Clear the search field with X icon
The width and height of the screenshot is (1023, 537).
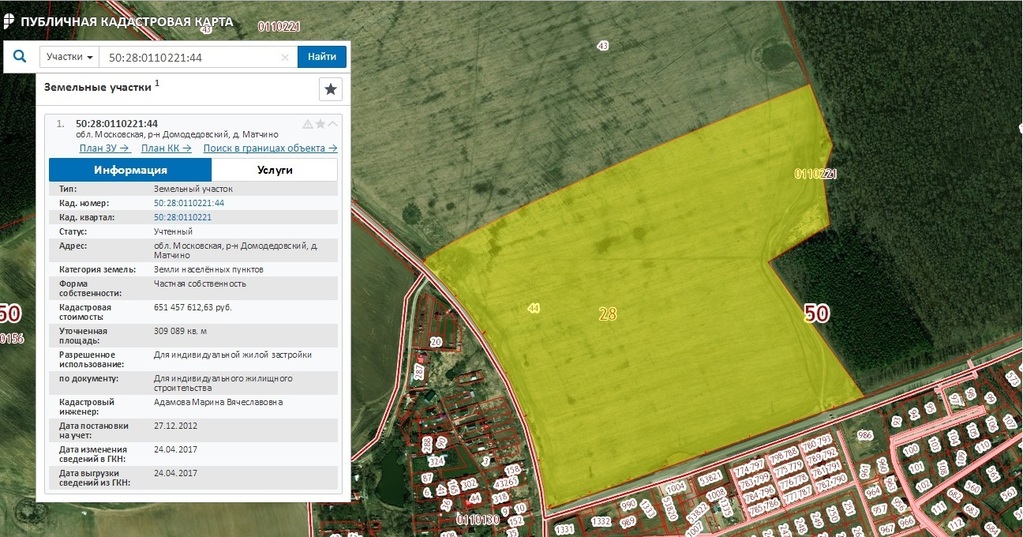point(285,57)
